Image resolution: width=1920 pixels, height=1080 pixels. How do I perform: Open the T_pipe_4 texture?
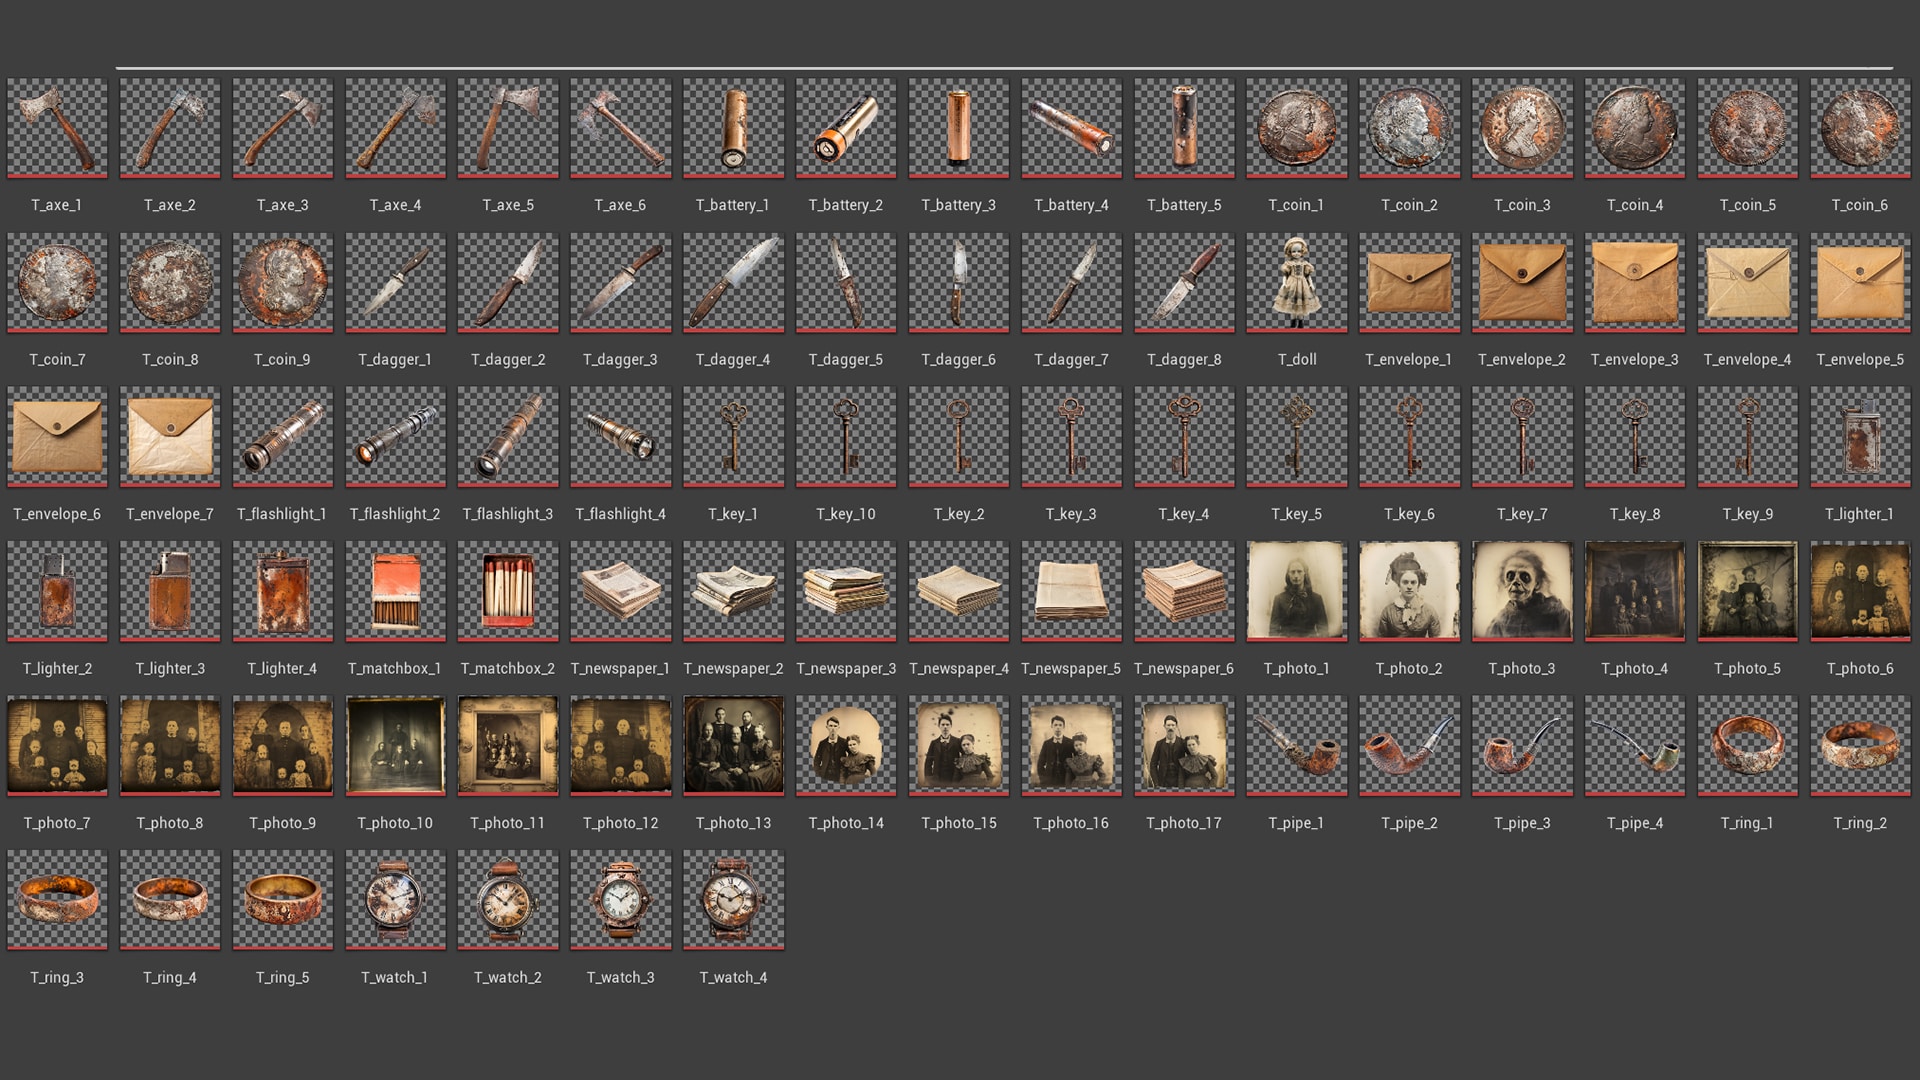pos(1634,746)
